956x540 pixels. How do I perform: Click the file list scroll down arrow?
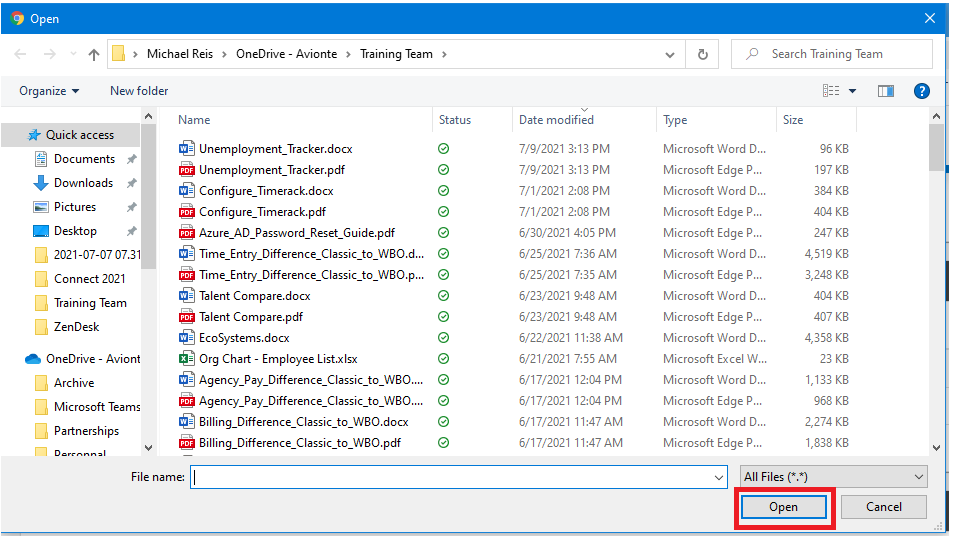[x=936, y=448]
